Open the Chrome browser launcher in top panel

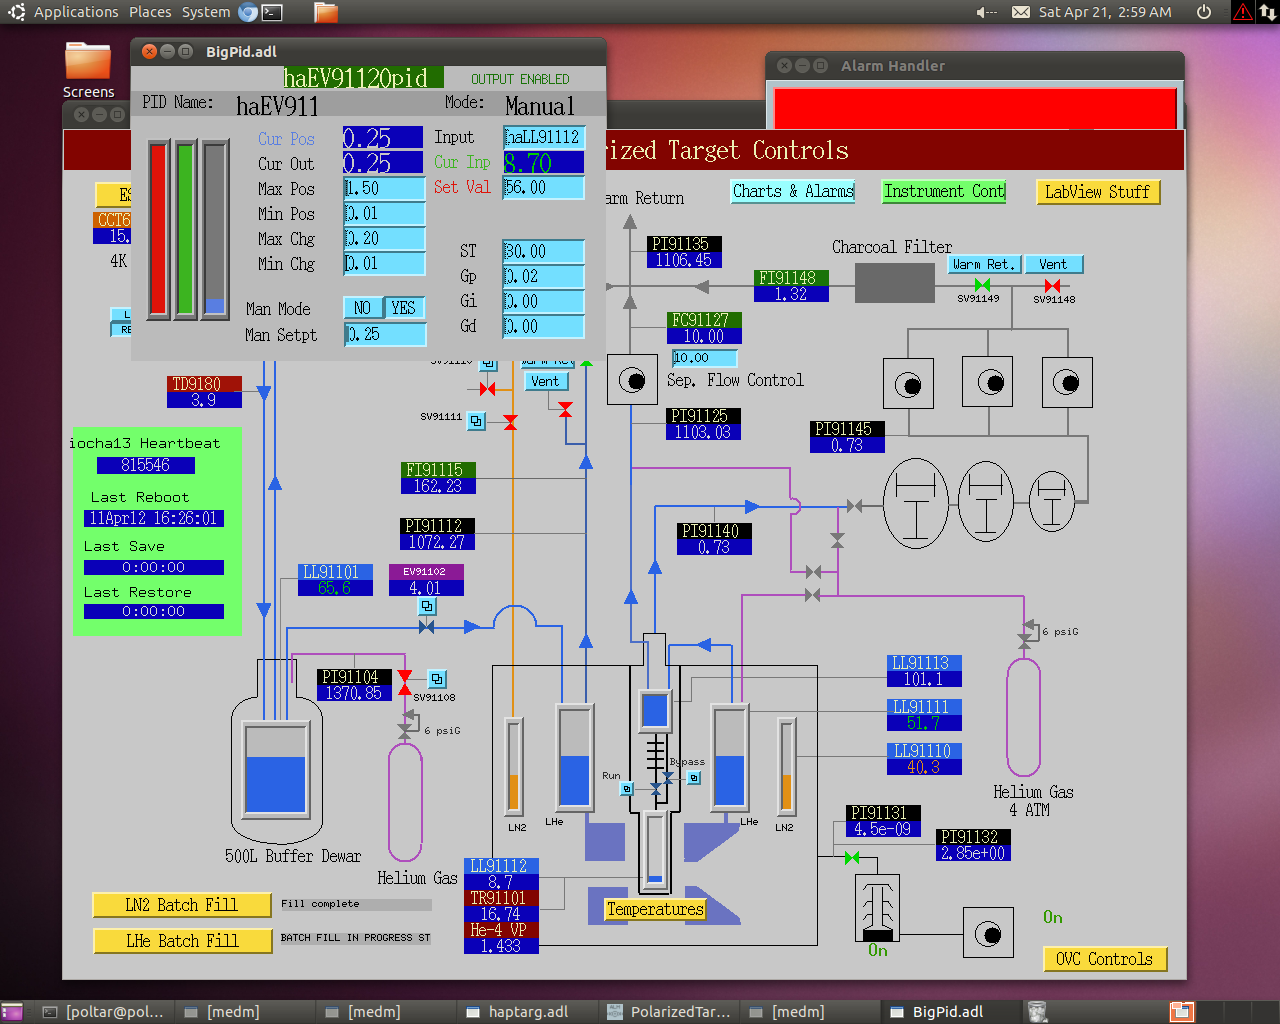tap(248, 12)
